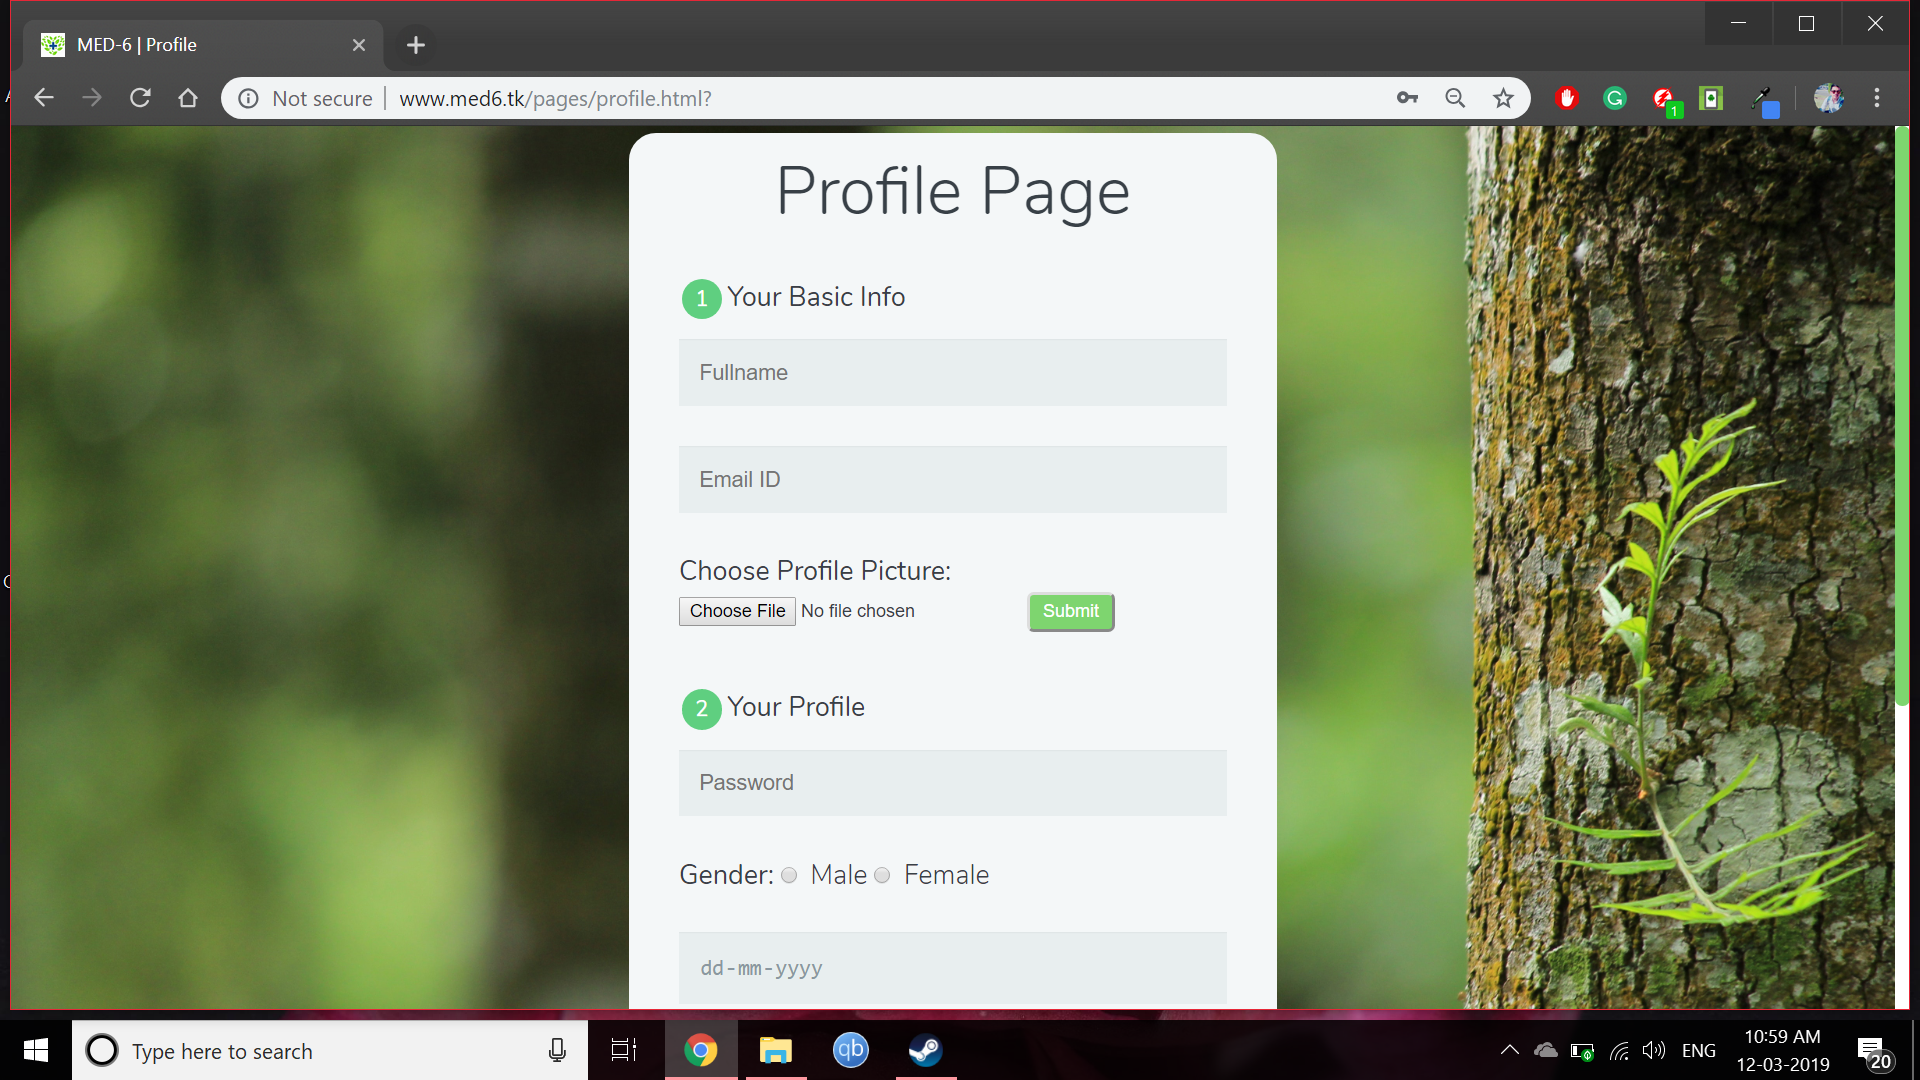Open the red AdBlock extension icon
This screenshot has width=1920, height=1080.
pos(1567,98)
